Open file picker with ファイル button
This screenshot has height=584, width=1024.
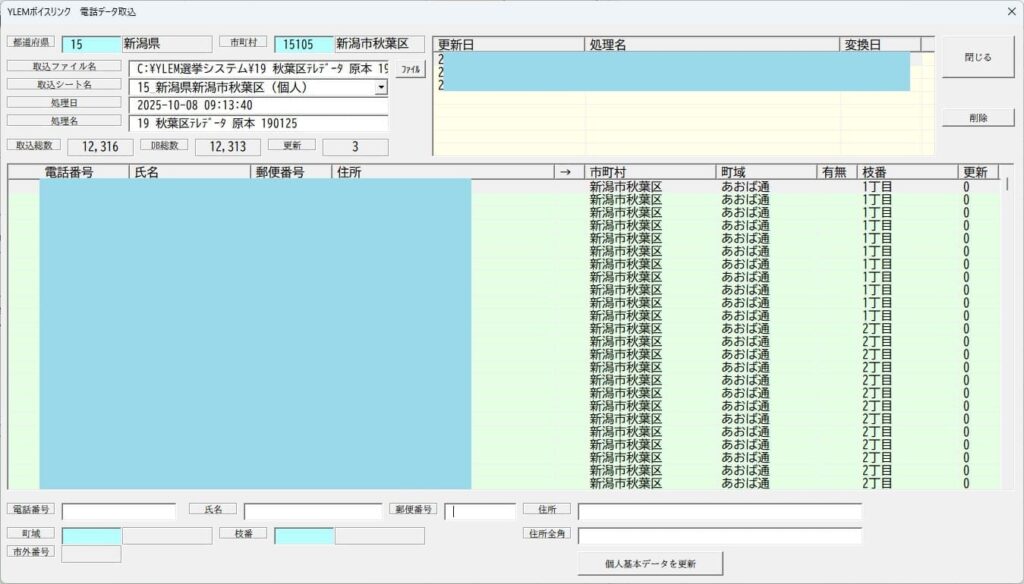pyautogui.click(x=410, y=70)
